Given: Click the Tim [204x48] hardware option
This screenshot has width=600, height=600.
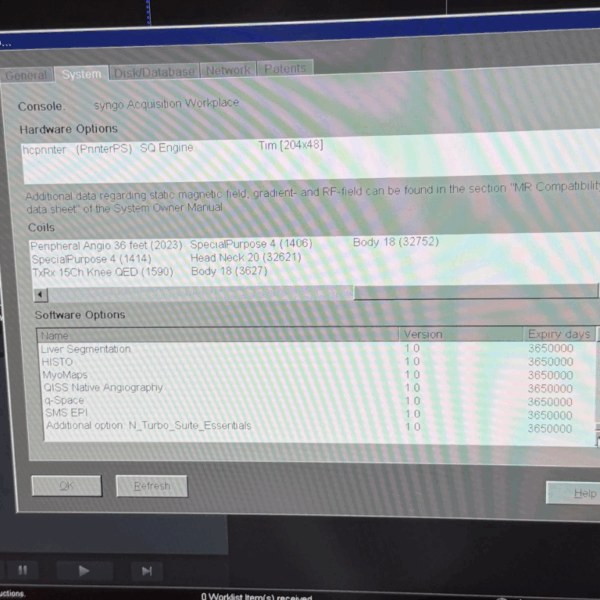Looking at the screenshot, I should (x=291, y=145).
